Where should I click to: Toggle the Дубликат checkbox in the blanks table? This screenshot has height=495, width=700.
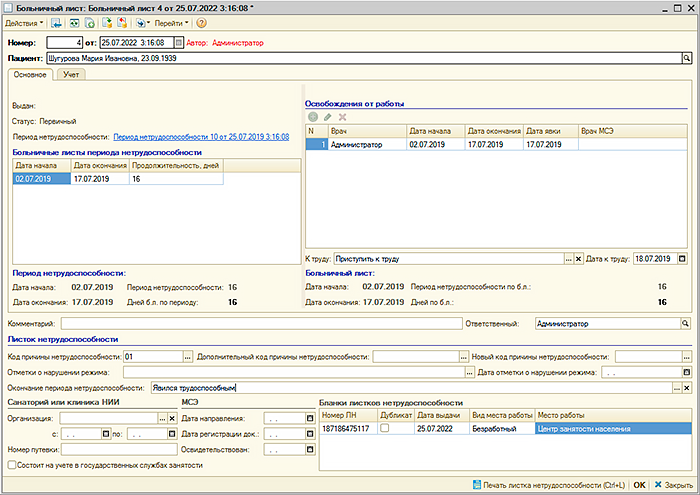385,428
